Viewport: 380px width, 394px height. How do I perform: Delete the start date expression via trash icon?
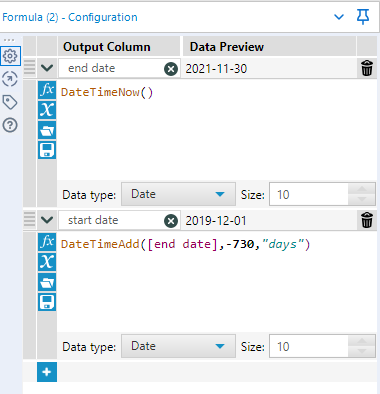click(367, 220)
